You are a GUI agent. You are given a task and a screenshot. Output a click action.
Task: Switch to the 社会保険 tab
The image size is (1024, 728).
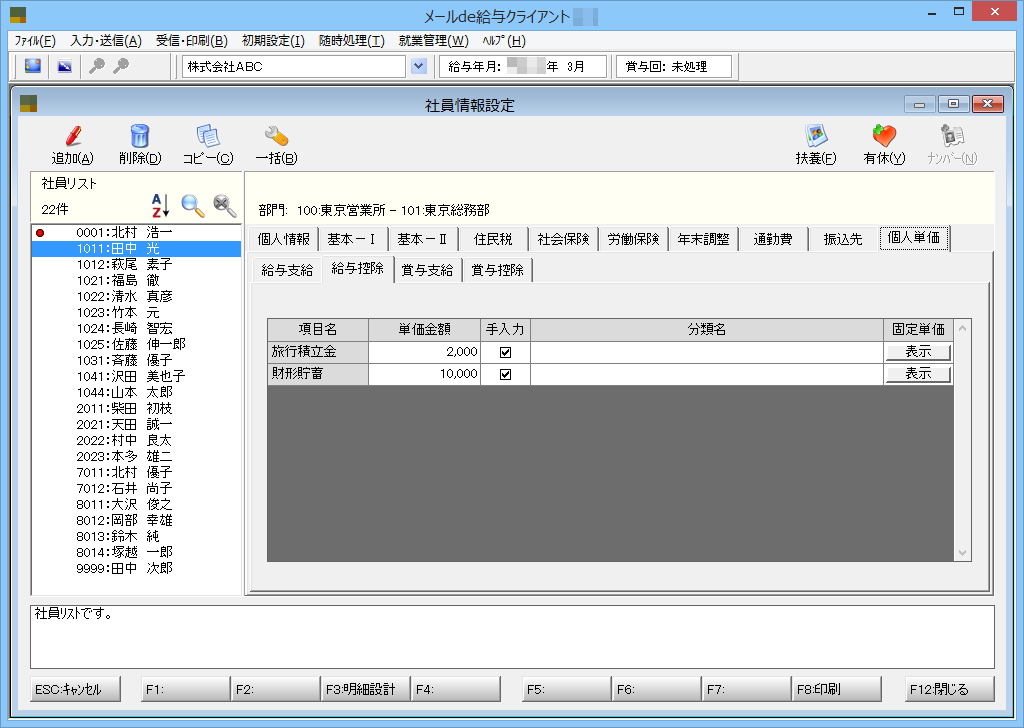click(x=563, y=239)
